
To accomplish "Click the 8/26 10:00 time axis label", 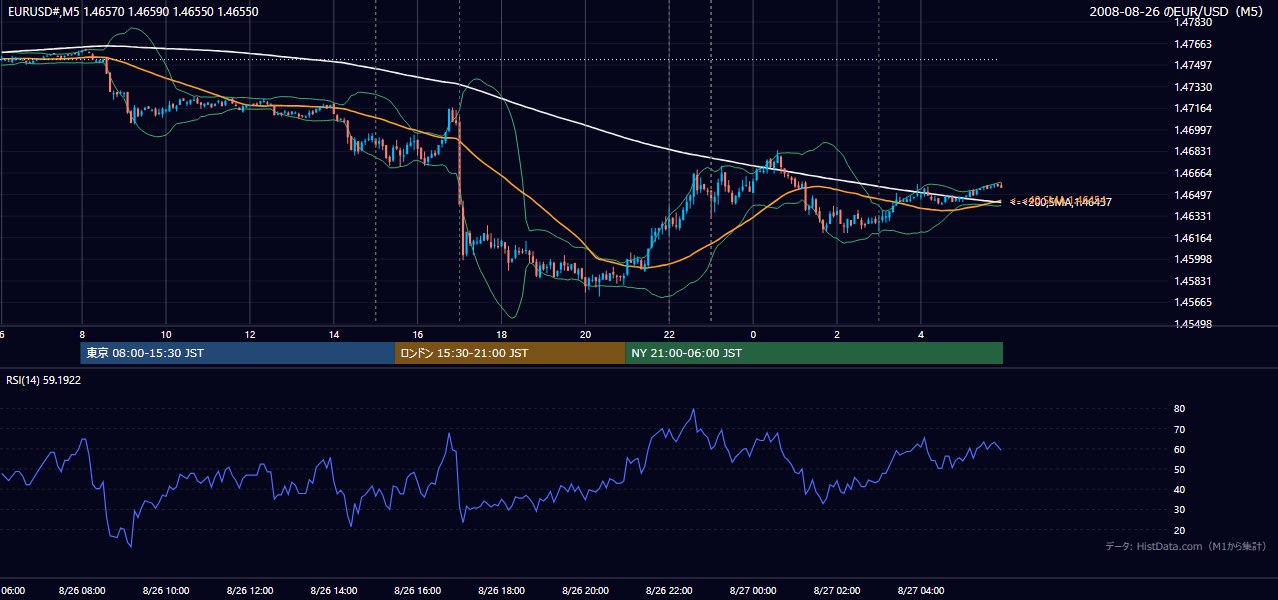I will (166, 590).
